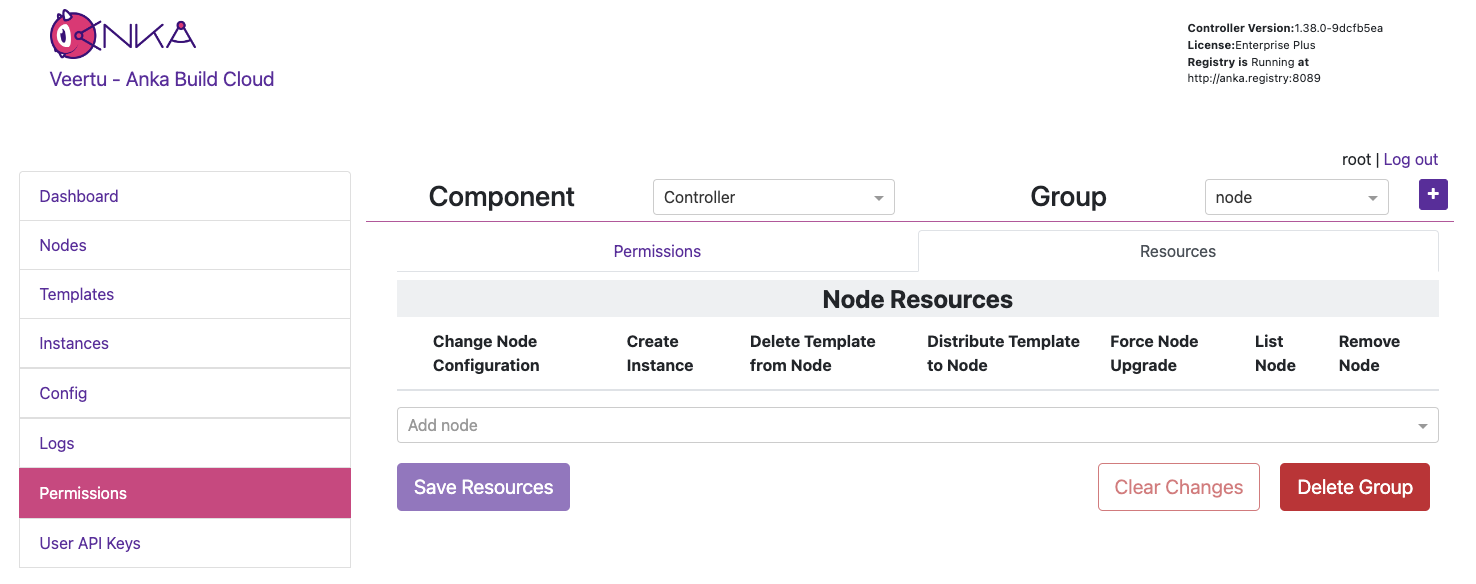Select Permissions in the sidebar

pos(83,493)
